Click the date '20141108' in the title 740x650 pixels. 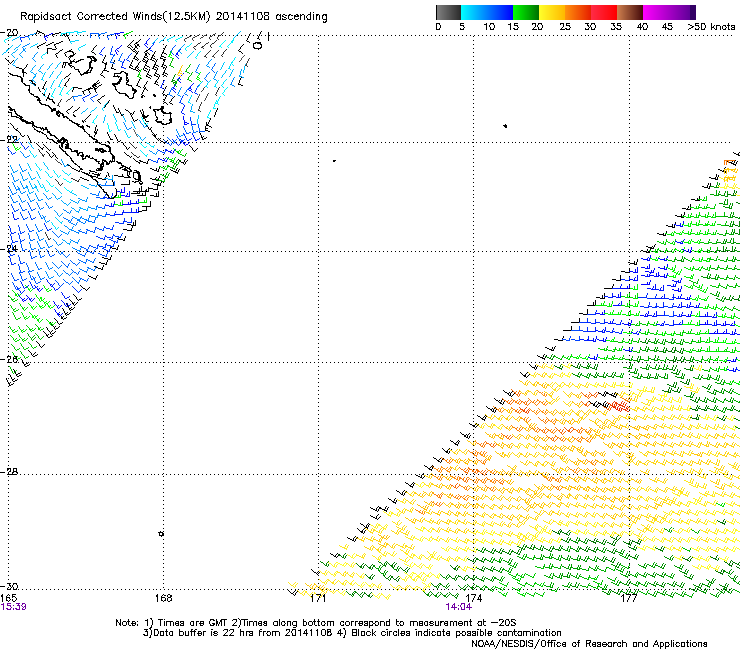point(243,17)
